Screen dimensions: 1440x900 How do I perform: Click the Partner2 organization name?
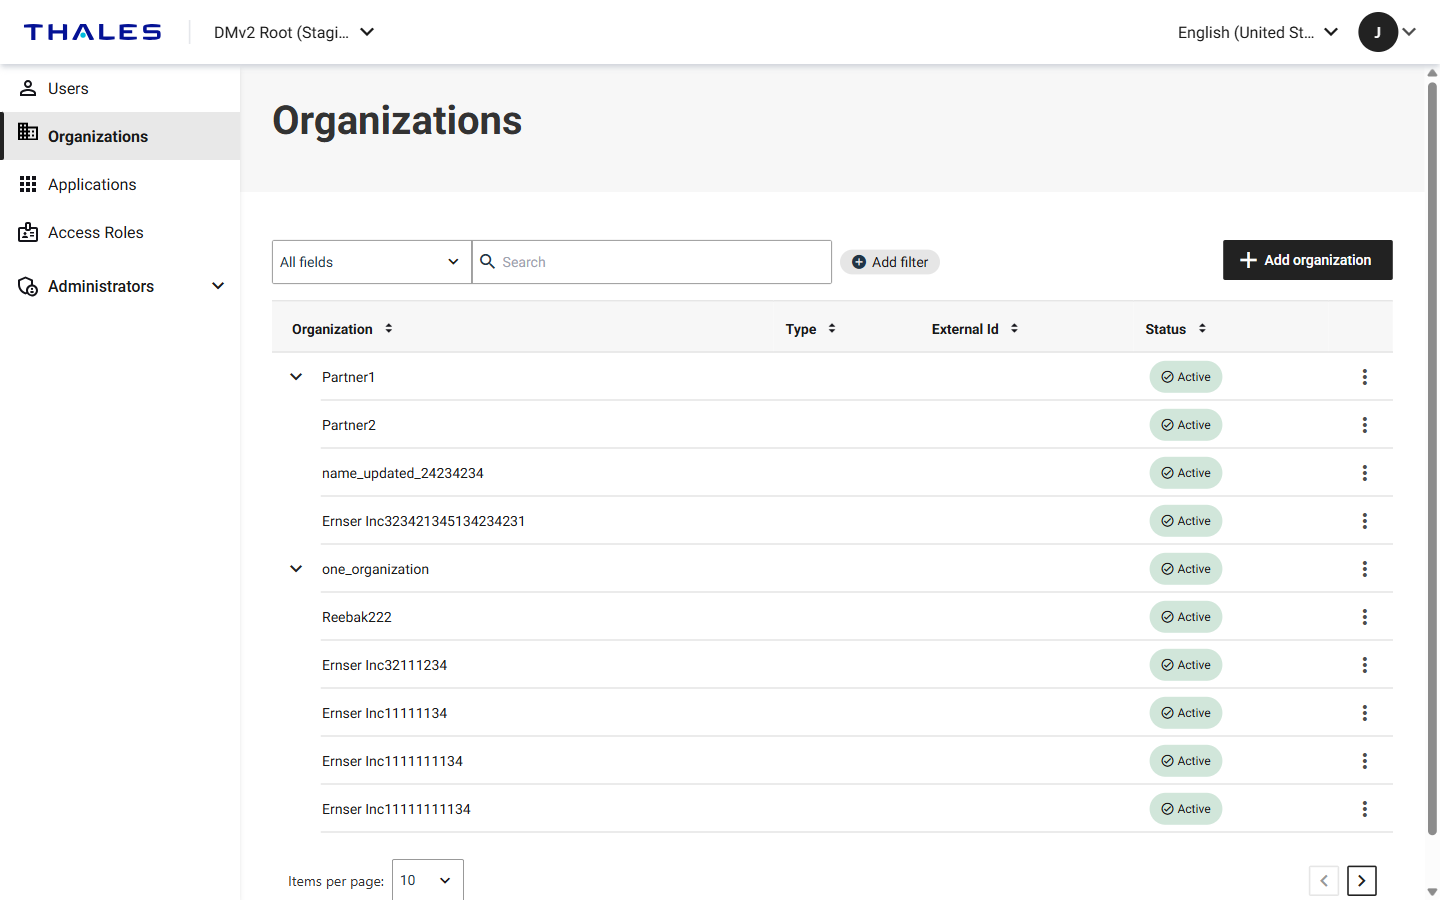coord(349,425)
